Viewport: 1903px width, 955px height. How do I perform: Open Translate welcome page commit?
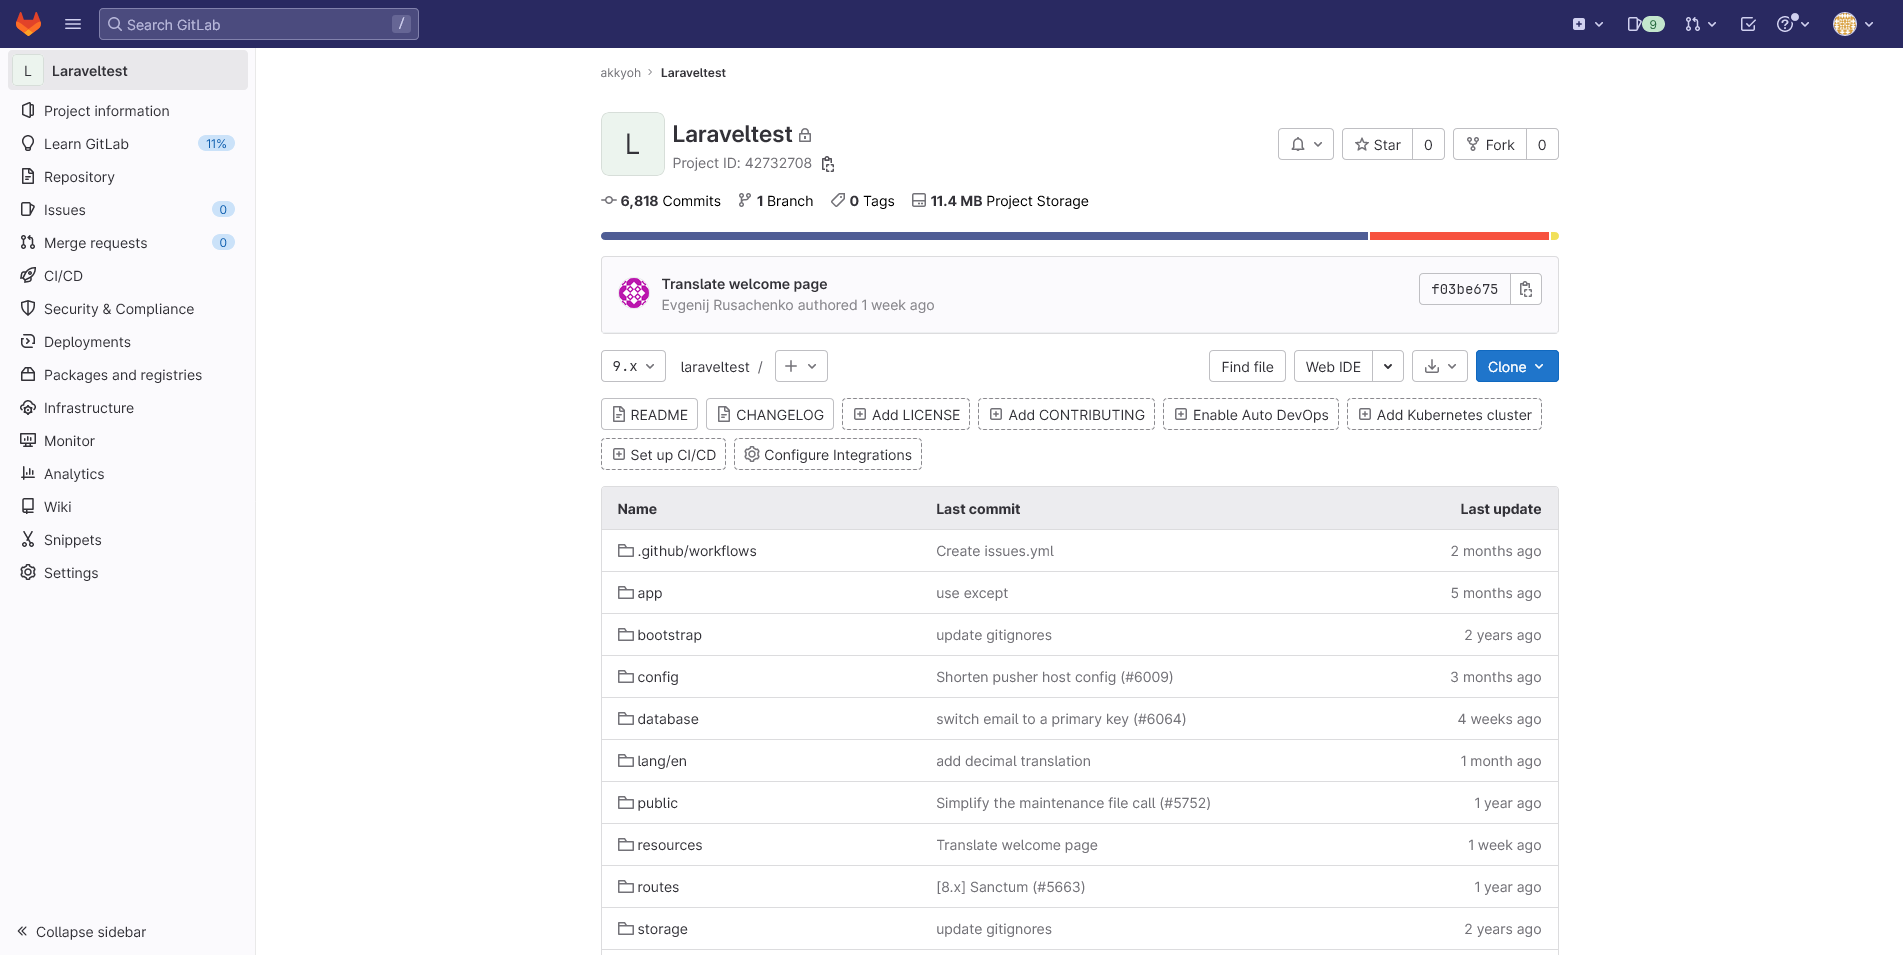pyautogui.click(x=744, y=284)
